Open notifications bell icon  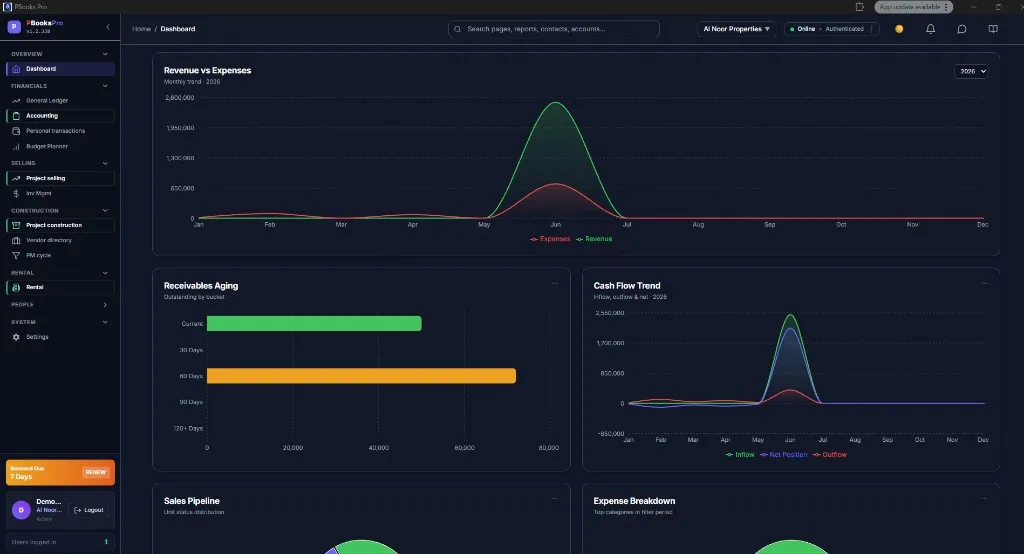pos(931,29)
